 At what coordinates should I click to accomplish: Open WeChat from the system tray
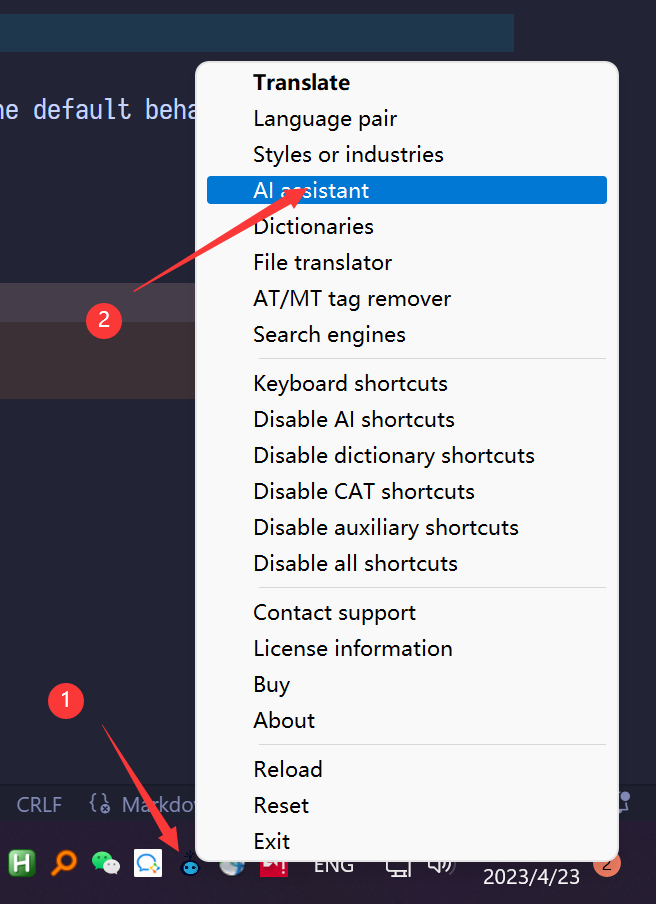(106, 862)
